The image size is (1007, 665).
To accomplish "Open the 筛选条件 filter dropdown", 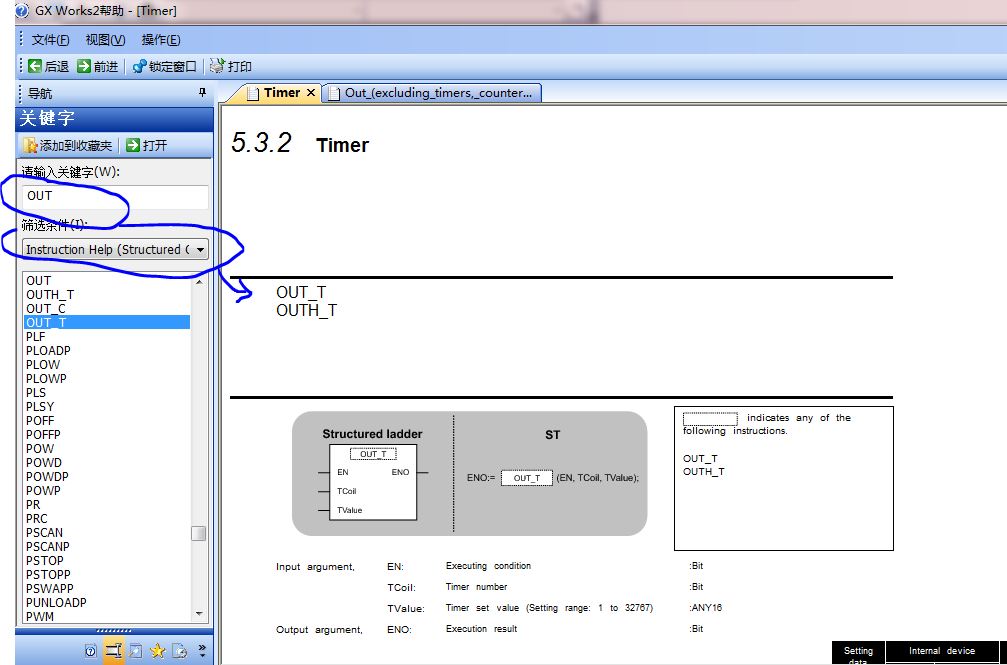I will [200, 249].
